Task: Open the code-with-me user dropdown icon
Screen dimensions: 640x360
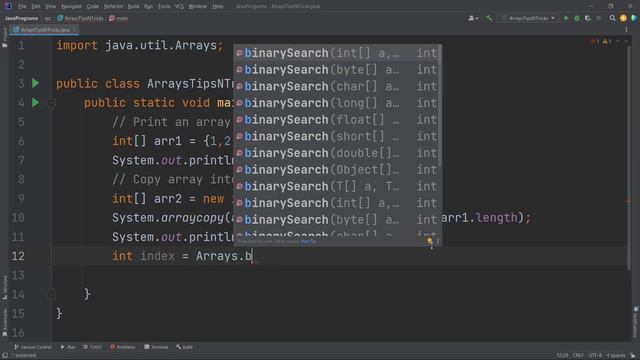Action: pos(473,18)
